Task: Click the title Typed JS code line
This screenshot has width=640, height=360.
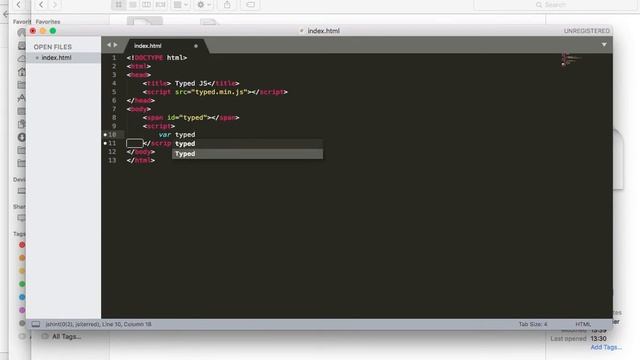Action: (191, 83)
